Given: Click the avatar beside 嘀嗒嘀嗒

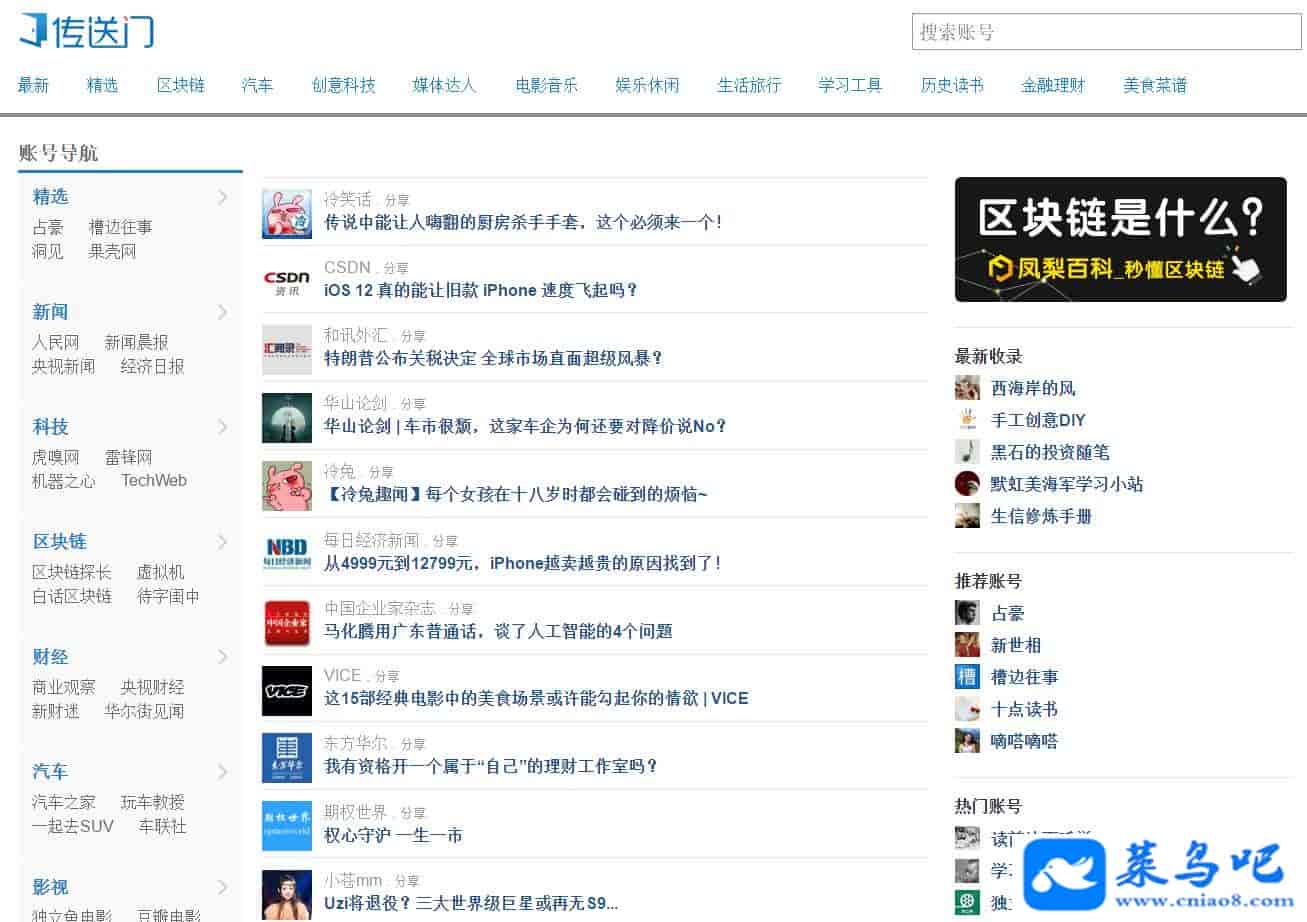Looking at the screenshot, I should 967,741.
